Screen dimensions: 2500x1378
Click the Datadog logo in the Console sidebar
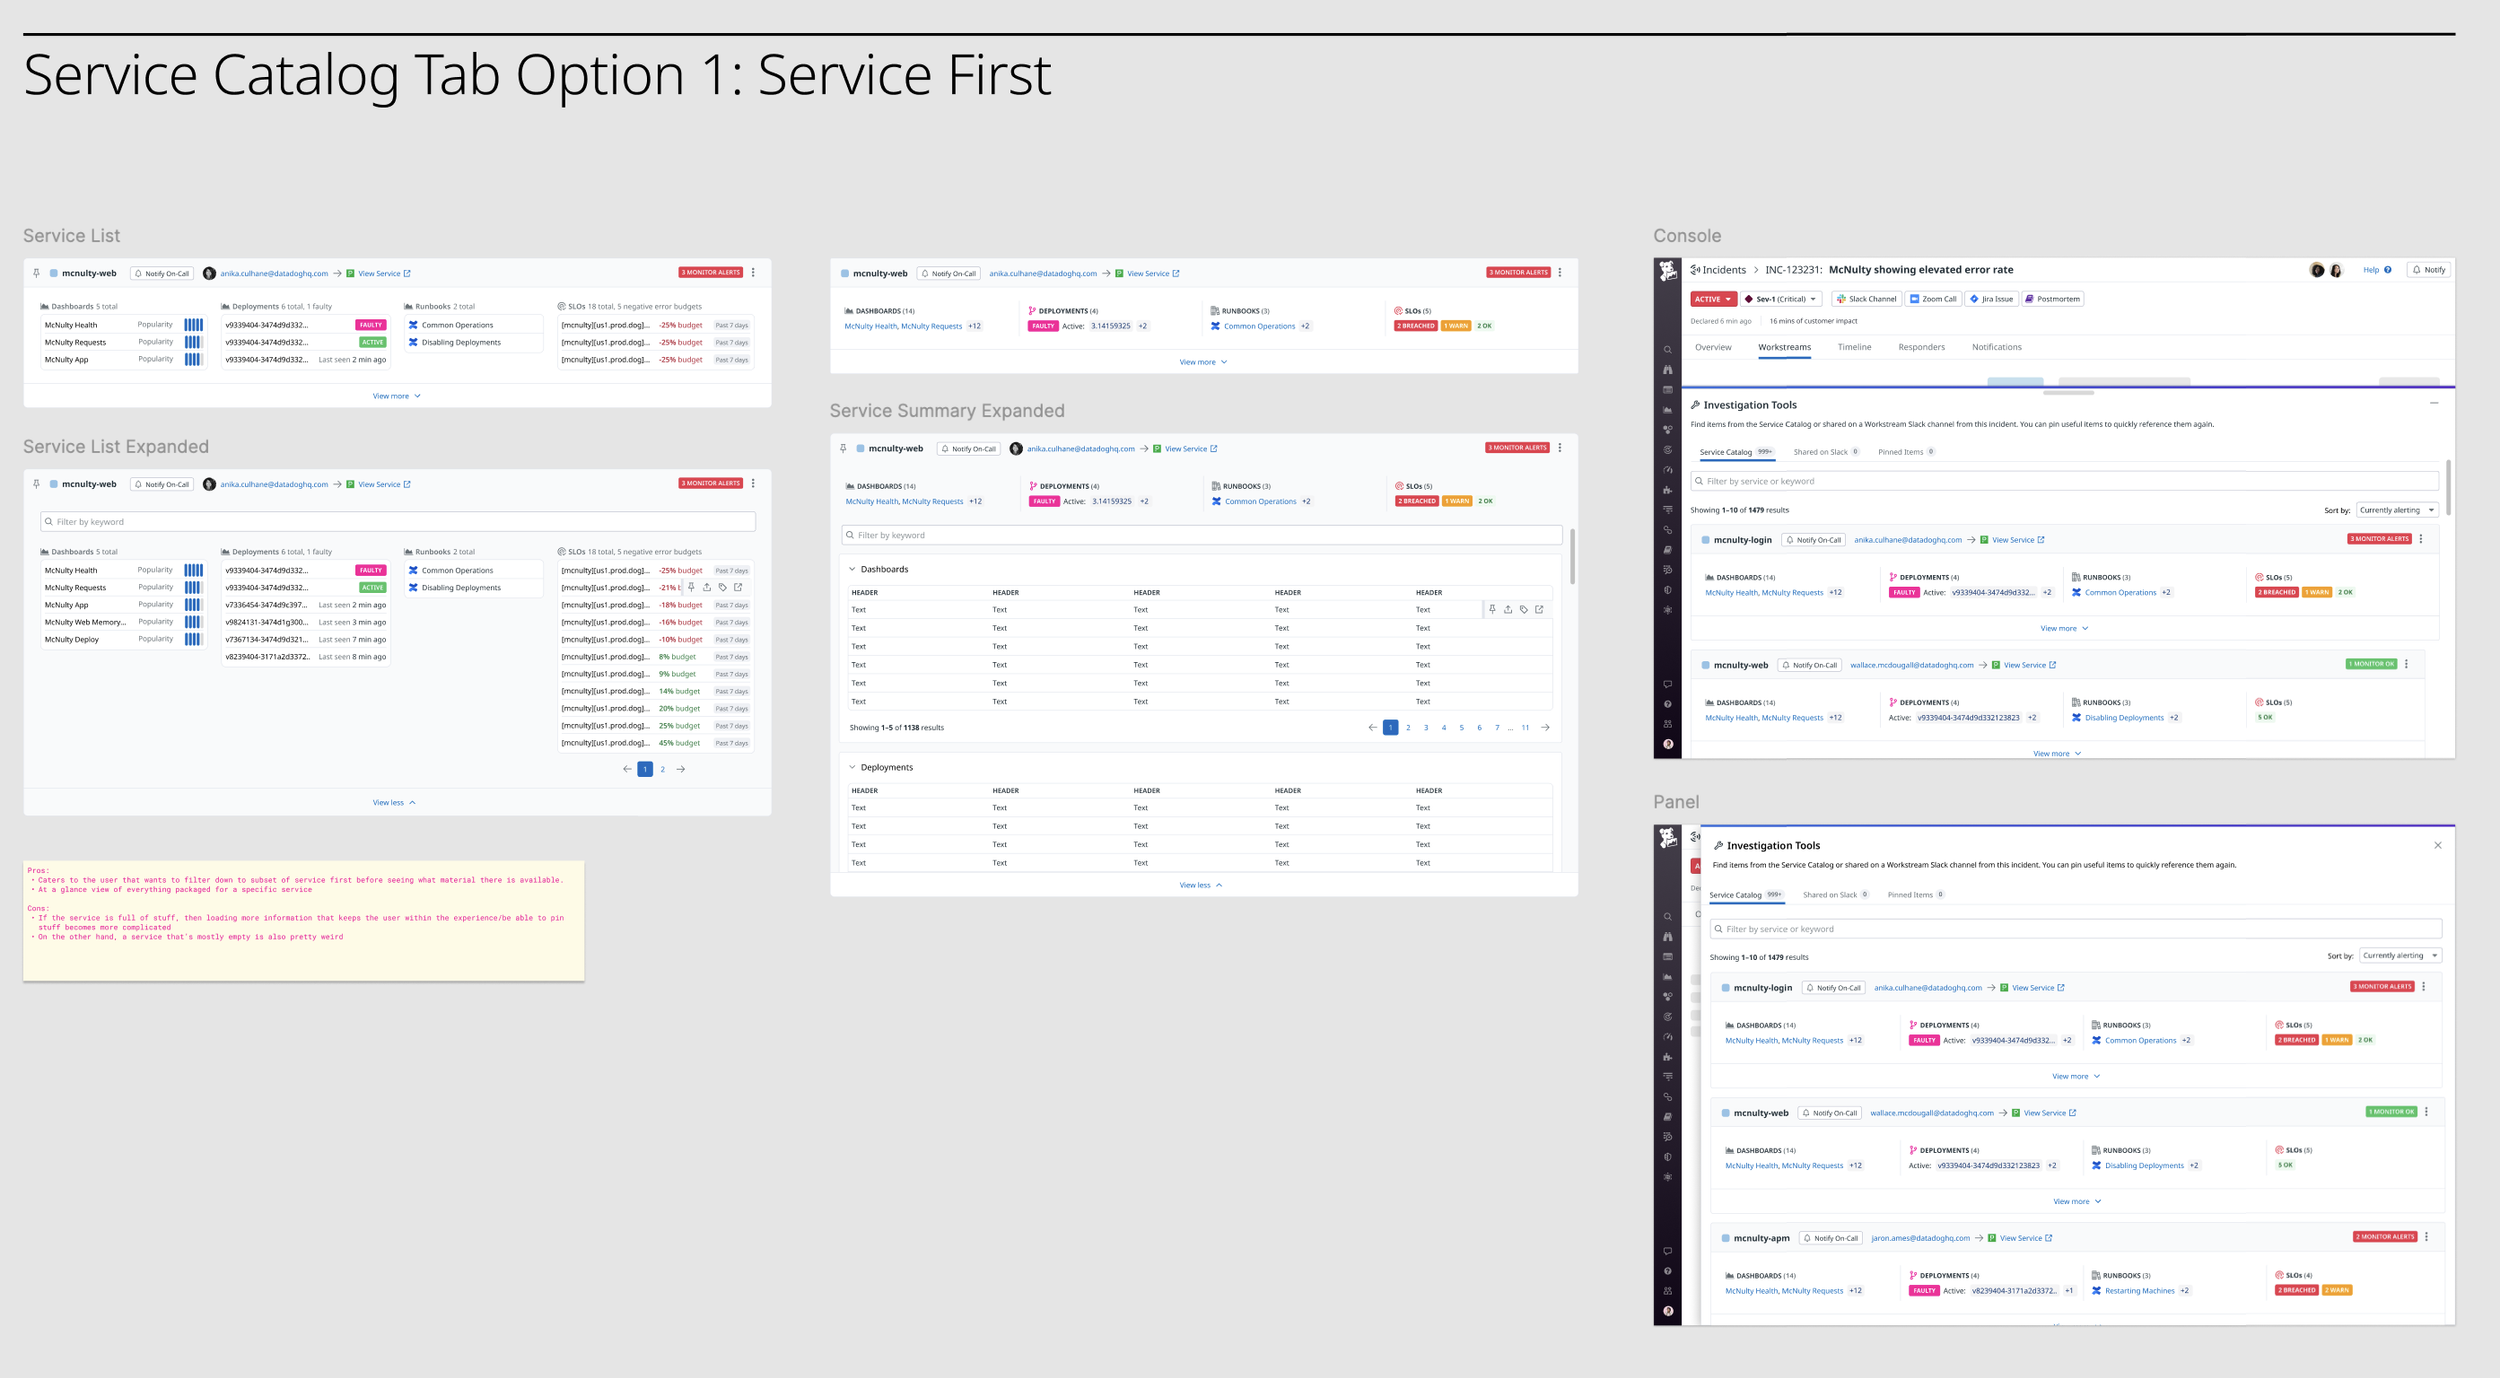click(x=1667, y=271)
